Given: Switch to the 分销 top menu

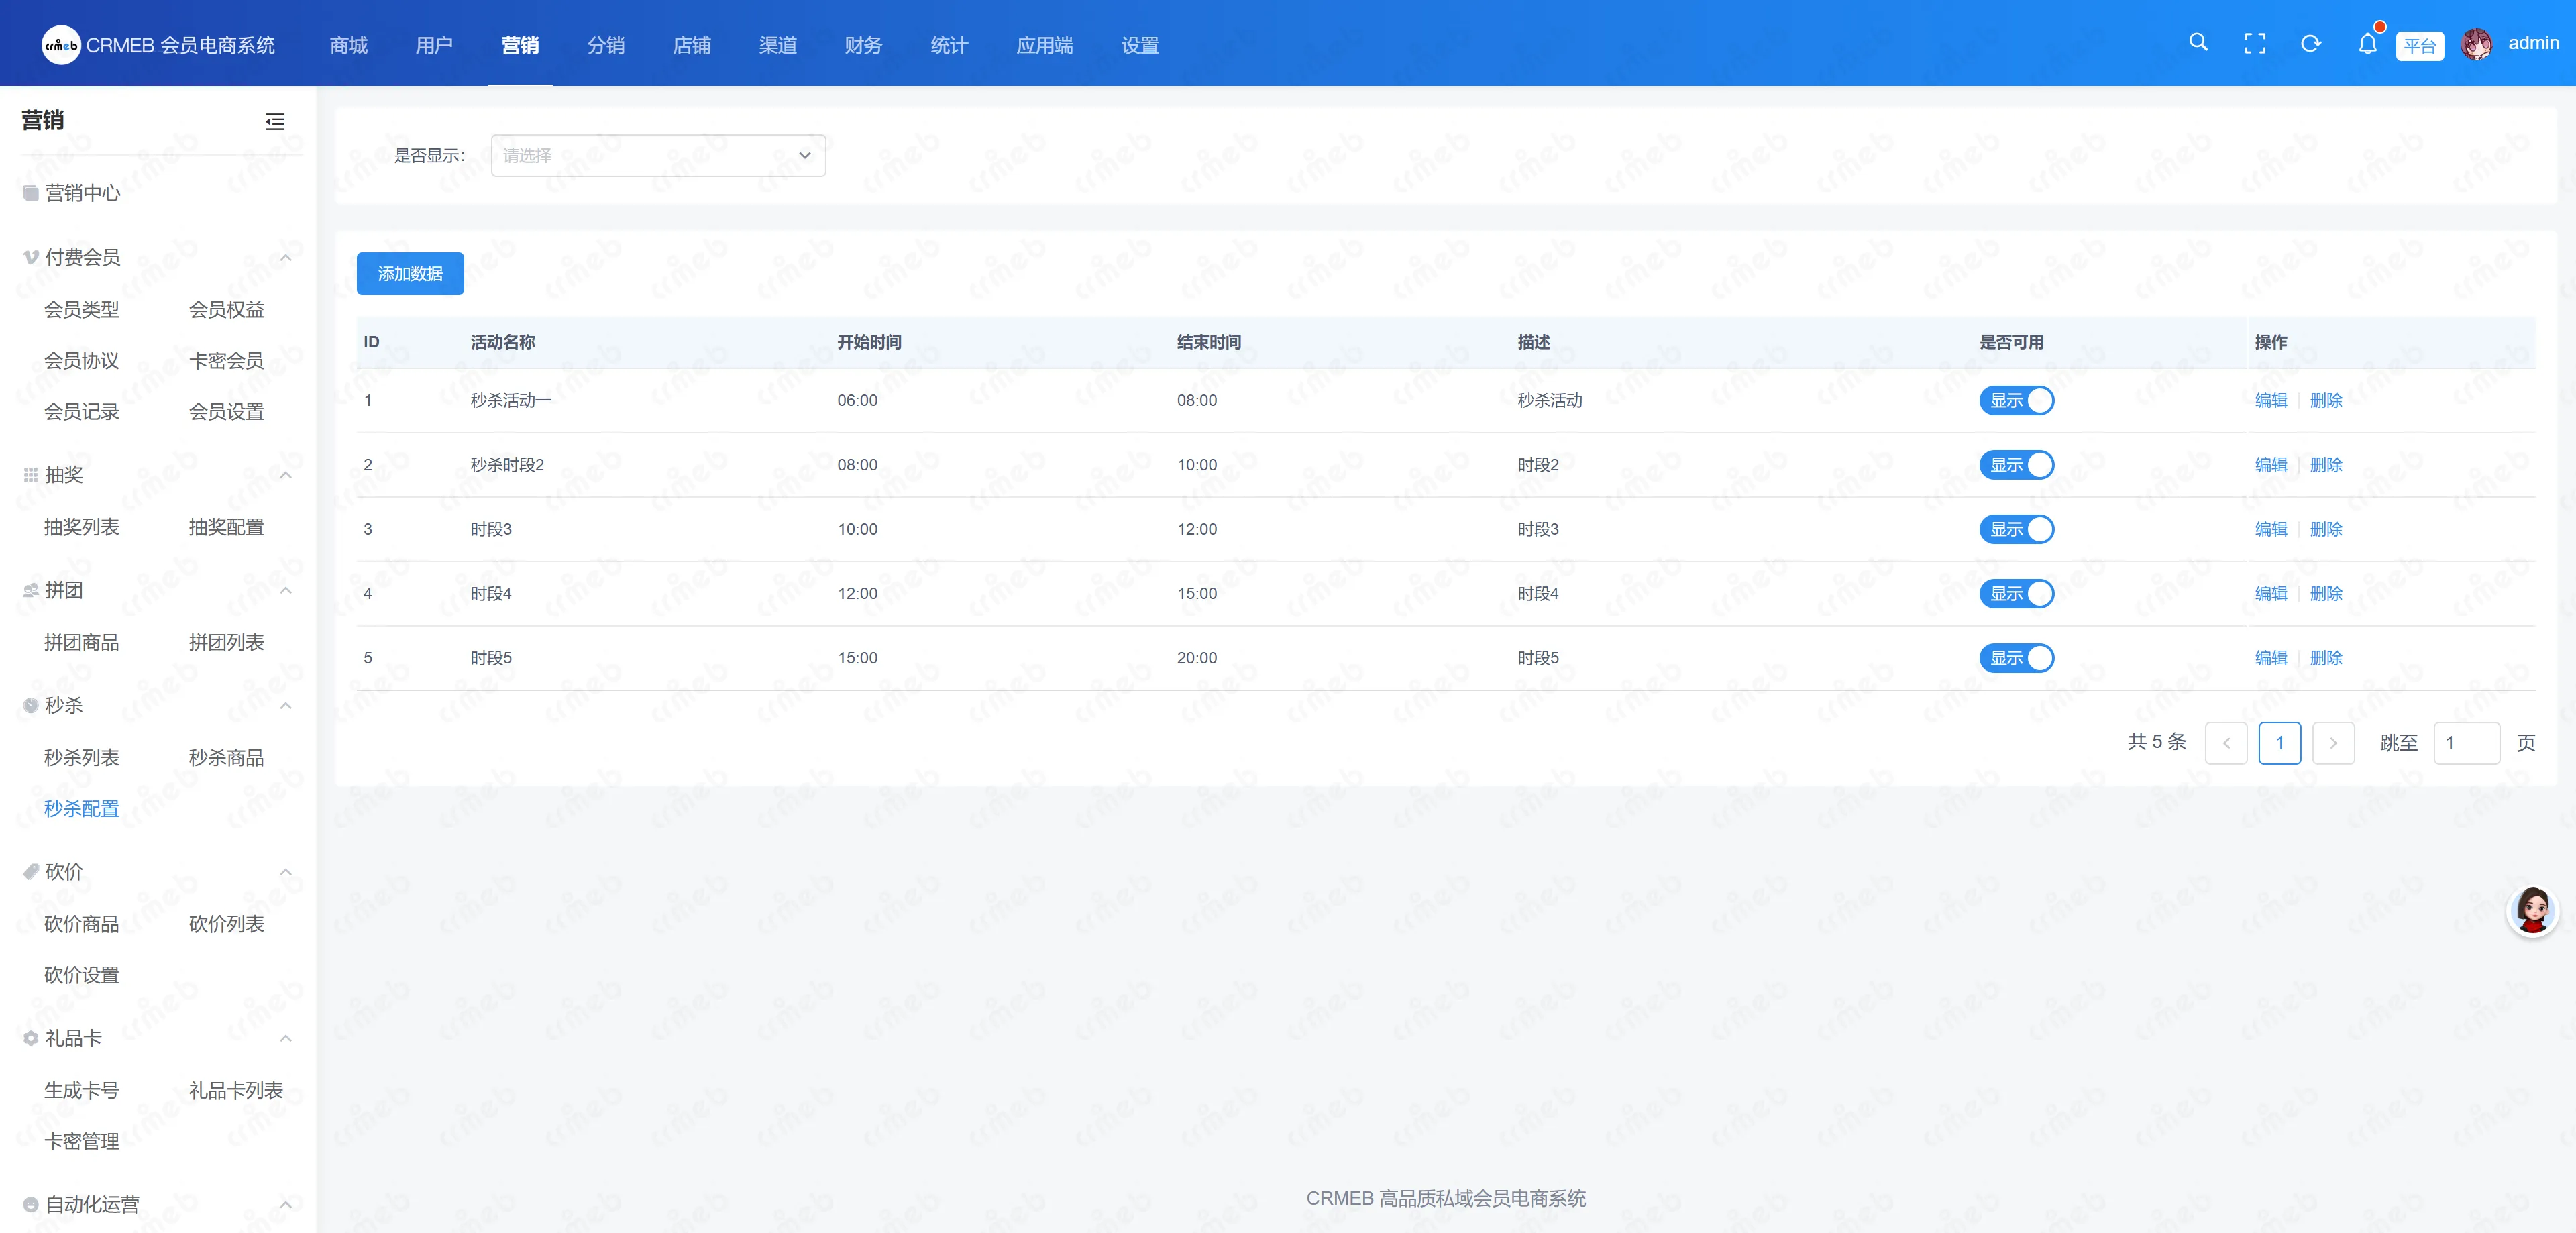Looking at the screenshot, I should click(606, 45).
